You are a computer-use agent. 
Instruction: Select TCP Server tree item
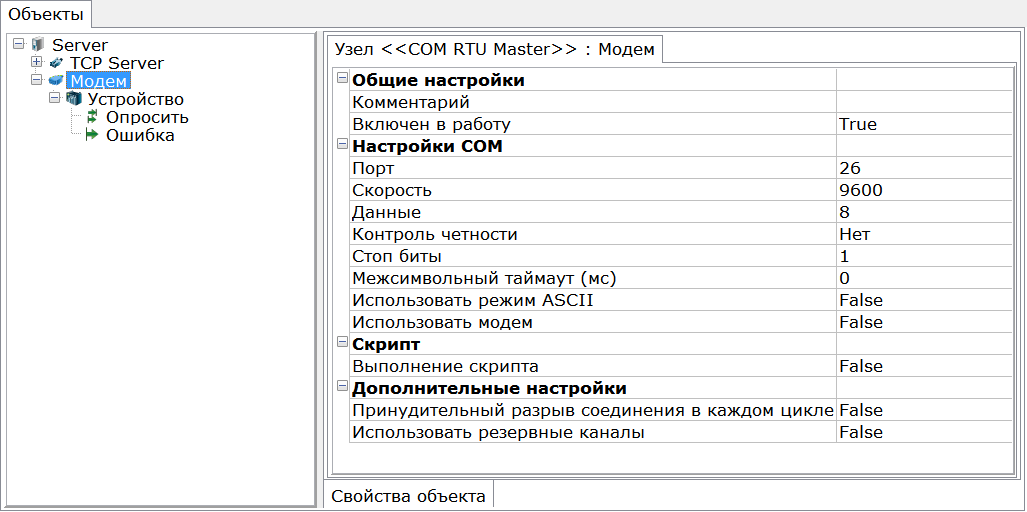[x=117, y=63]
